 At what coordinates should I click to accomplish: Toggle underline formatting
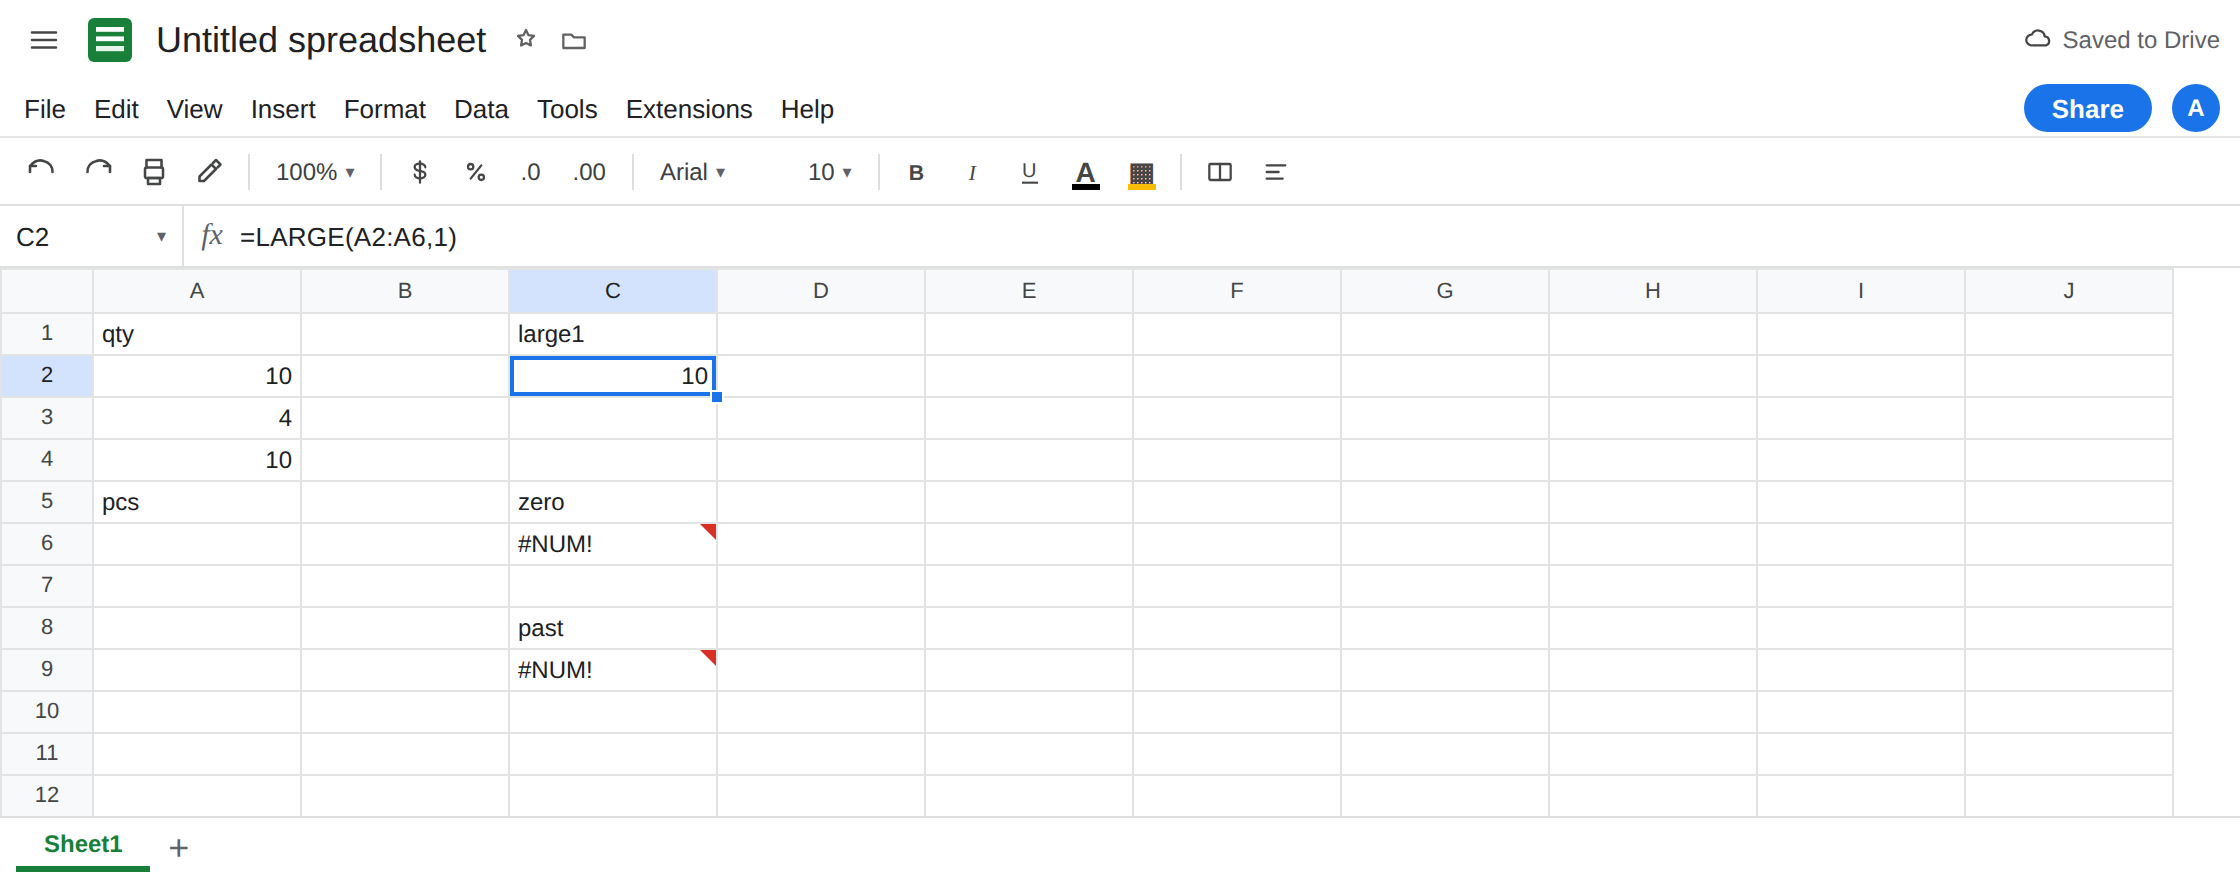1029,172
